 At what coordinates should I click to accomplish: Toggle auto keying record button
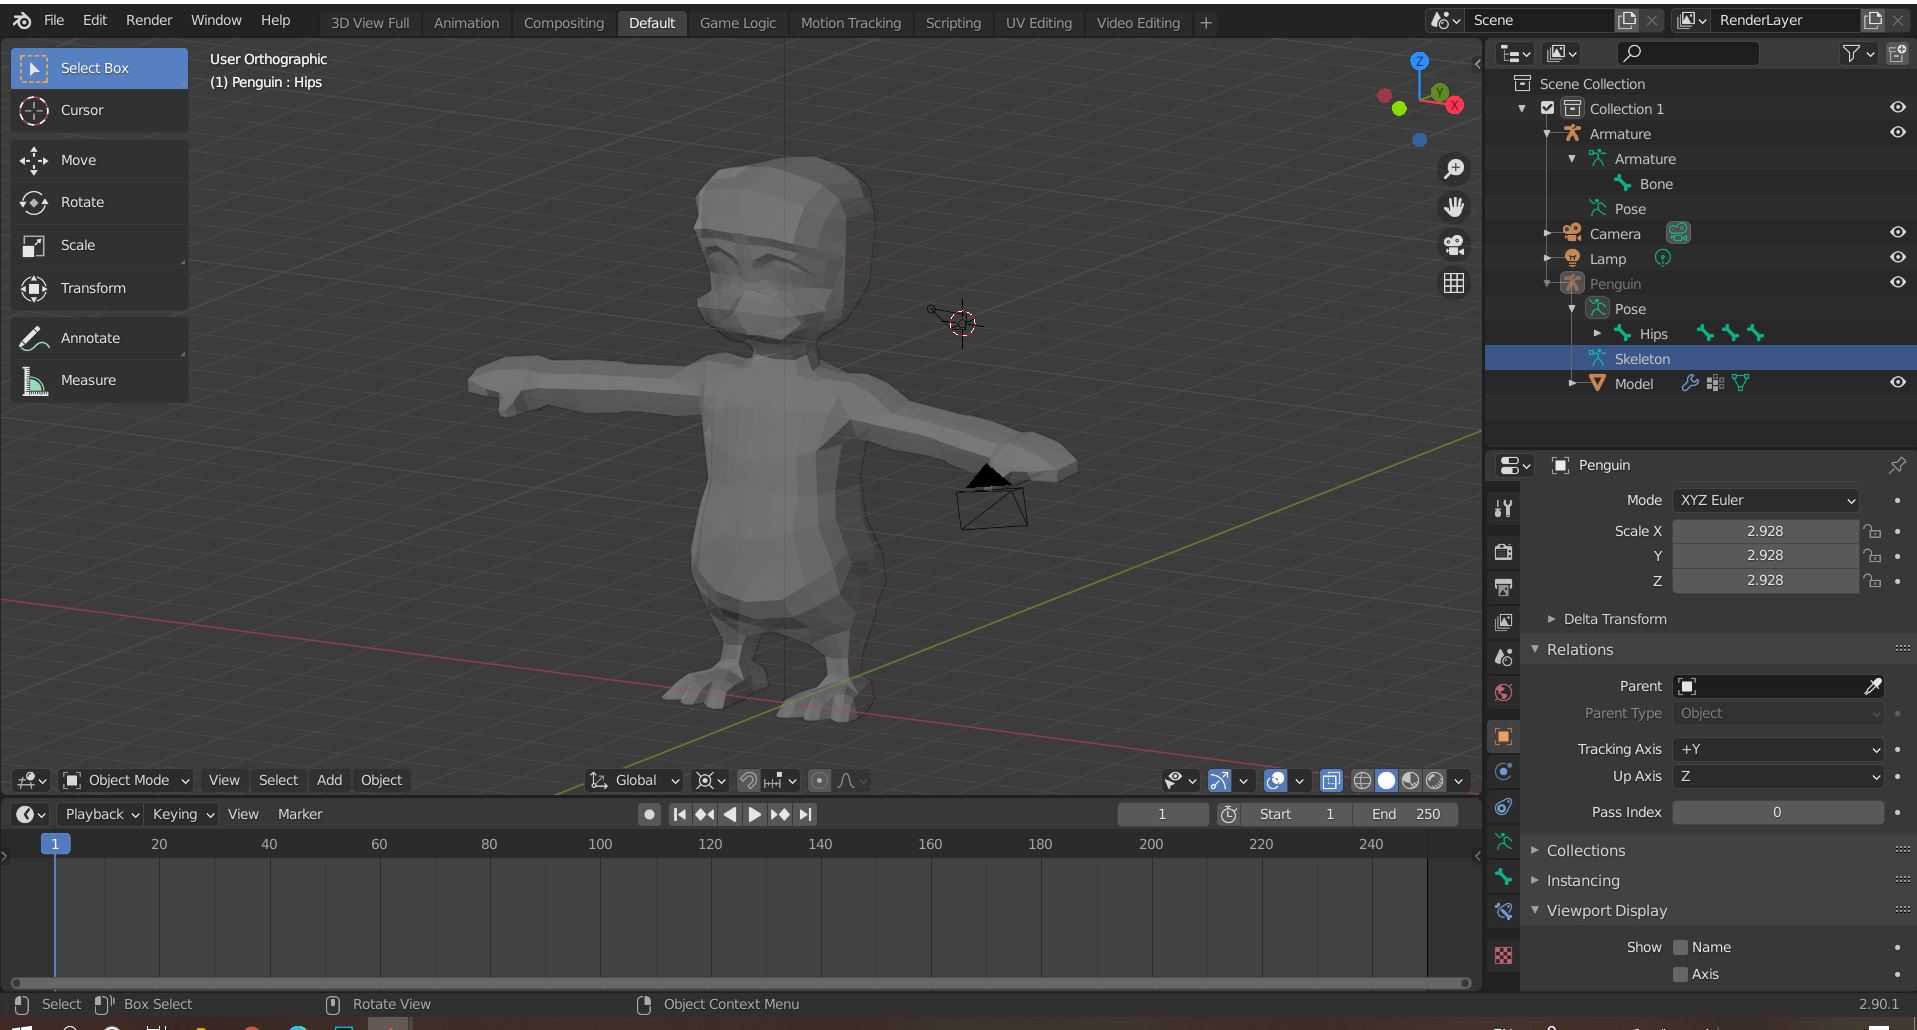pyautogui.click(x=649, y=814)
